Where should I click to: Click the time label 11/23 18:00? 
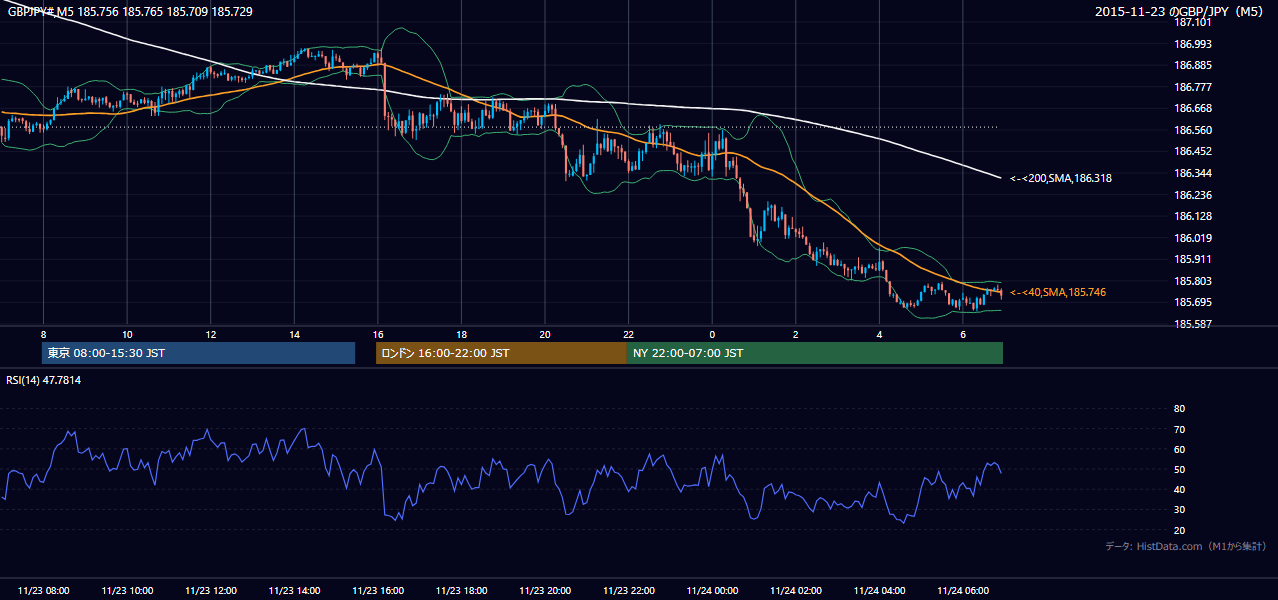pos(461,591)
